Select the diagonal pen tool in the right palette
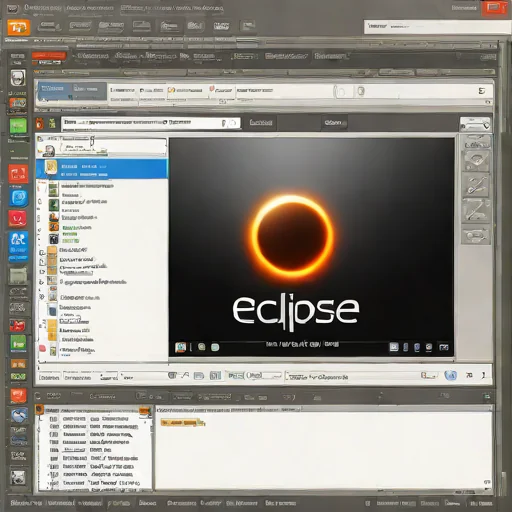The width and height of the screenshot is (512, 512). [x=476, y=185]
